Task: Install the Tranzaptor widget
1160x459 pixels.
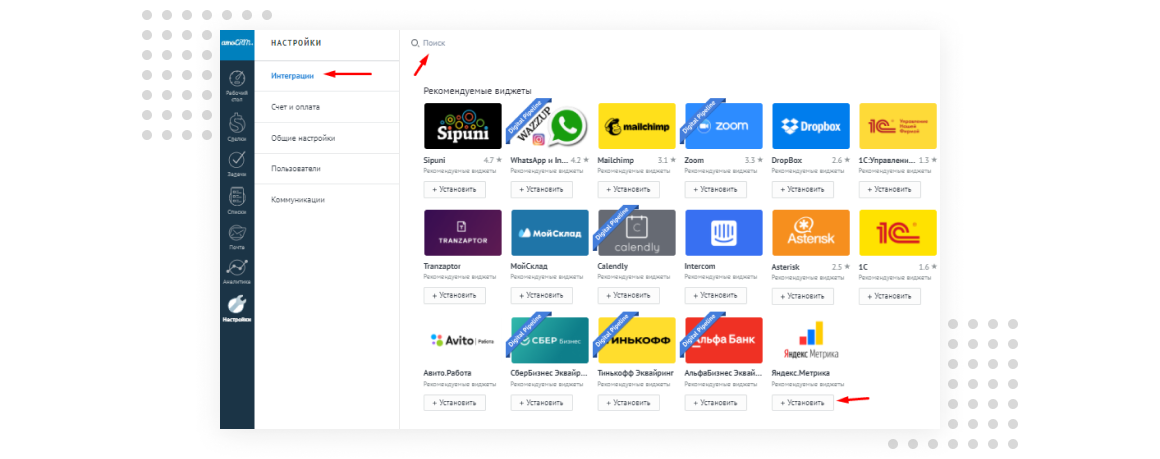Action: 455,295
